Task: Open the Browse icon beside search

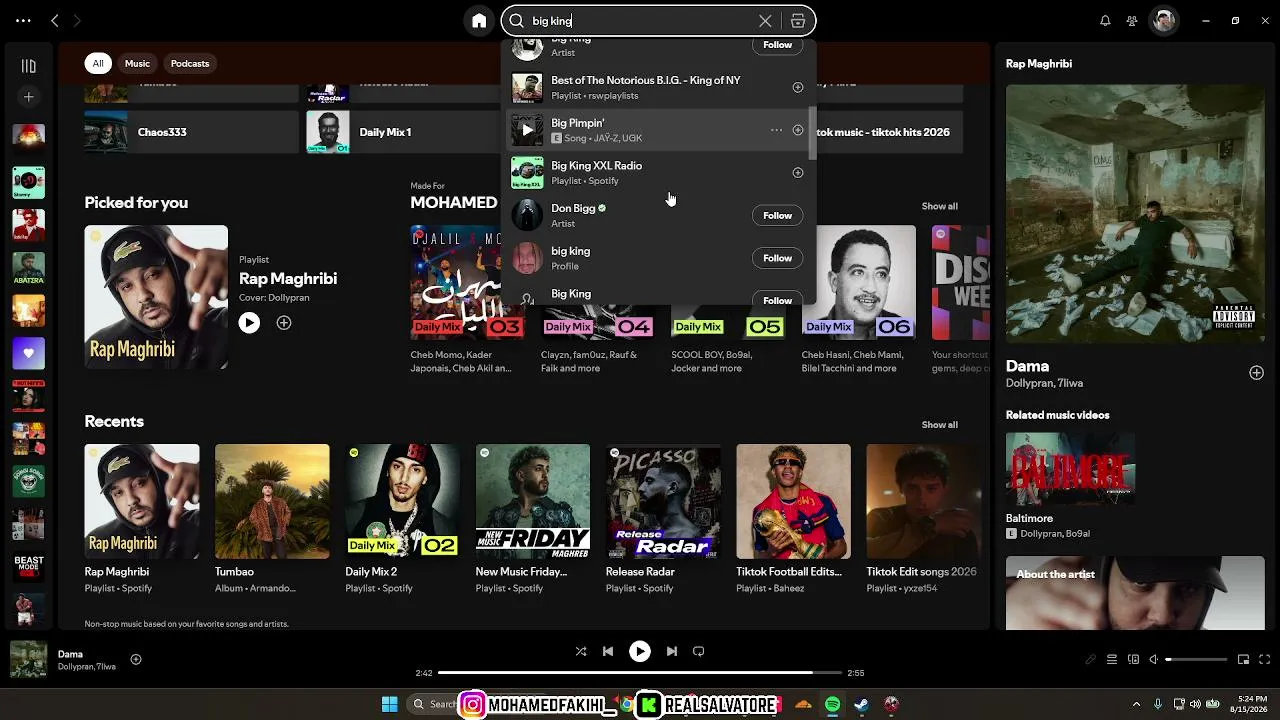Action: 798,21
